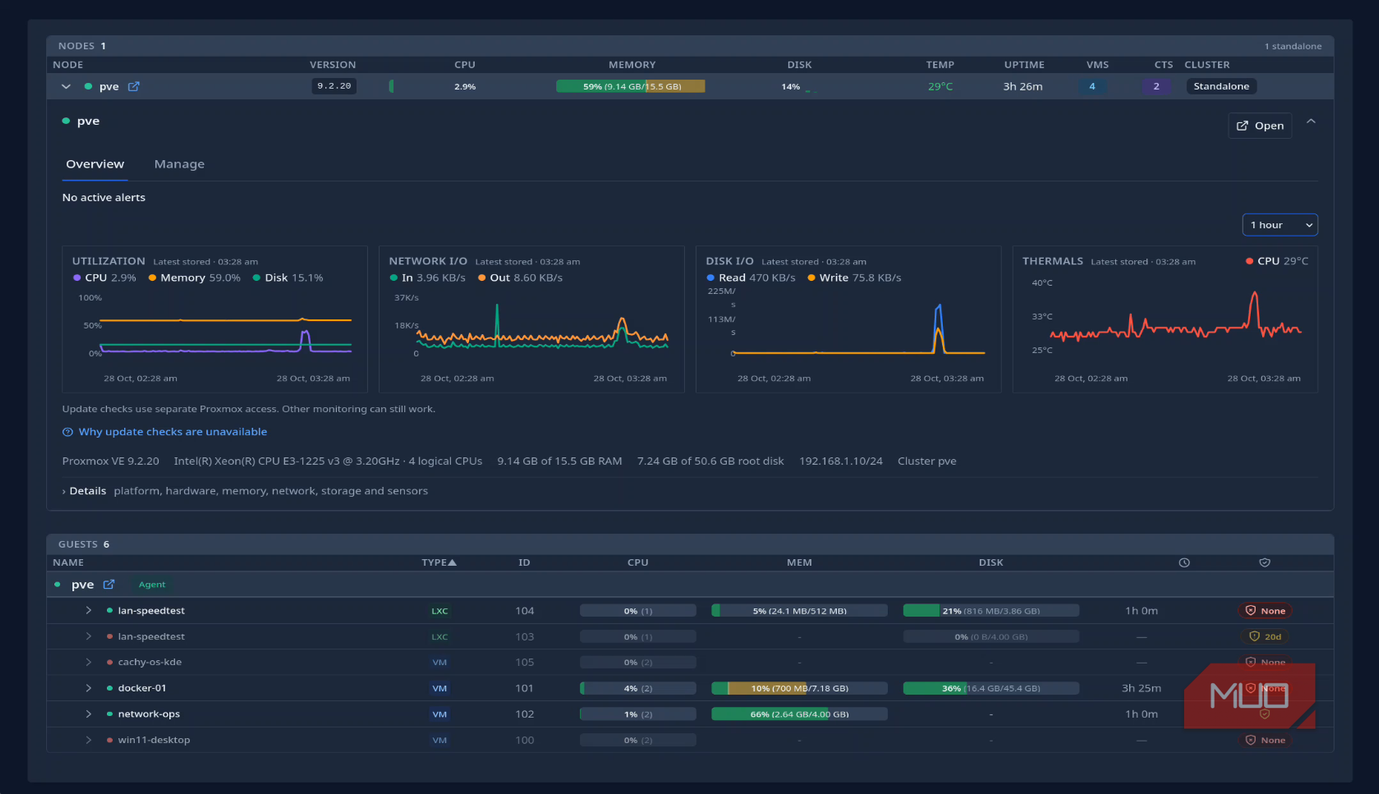Click the shield None badge for win11-desktop
This screenshot has height=794, width=1379.
[1265, 740]
